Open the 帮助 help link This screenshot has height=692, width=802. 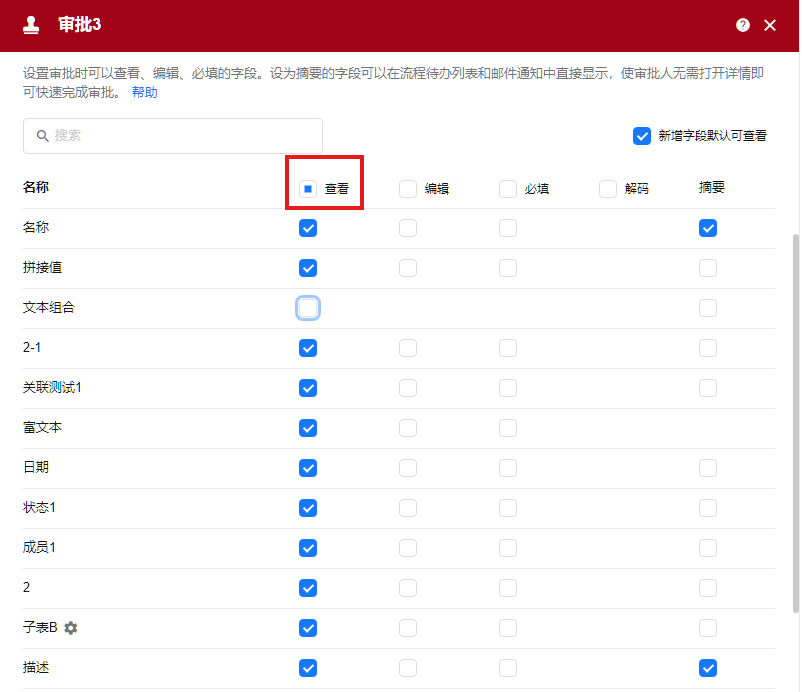[x=145, y=93]
